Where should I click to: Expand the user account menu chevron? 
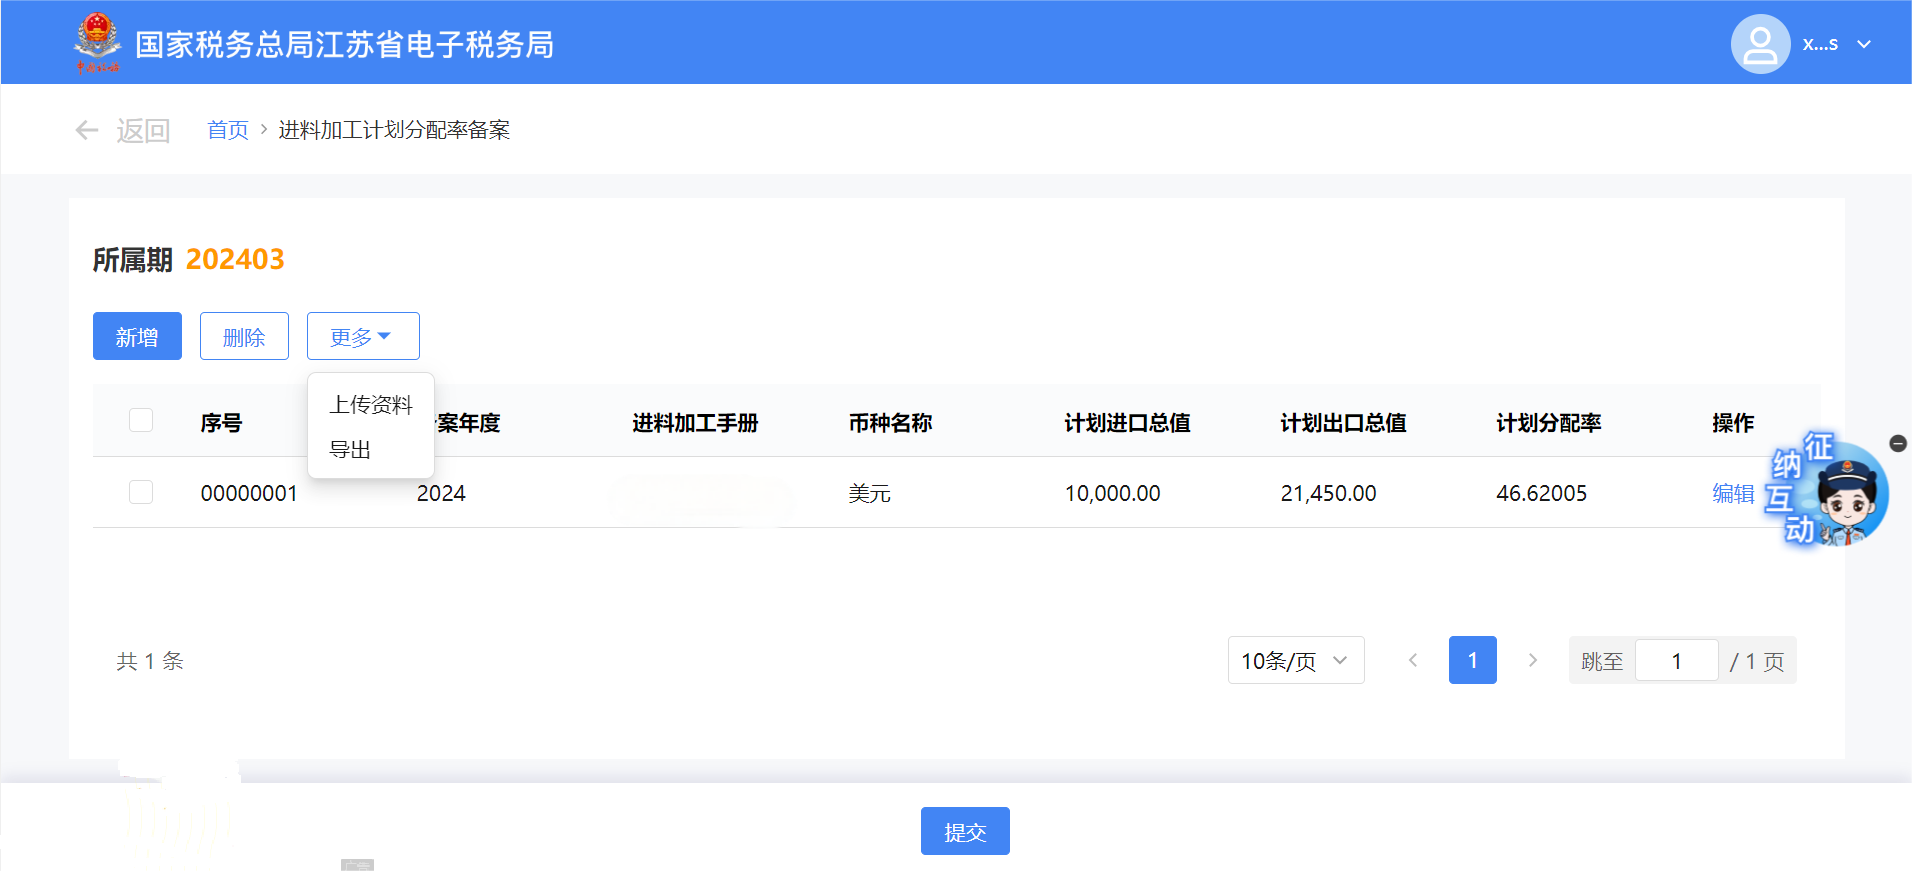pyautogui.click(x=1864, y=44)
